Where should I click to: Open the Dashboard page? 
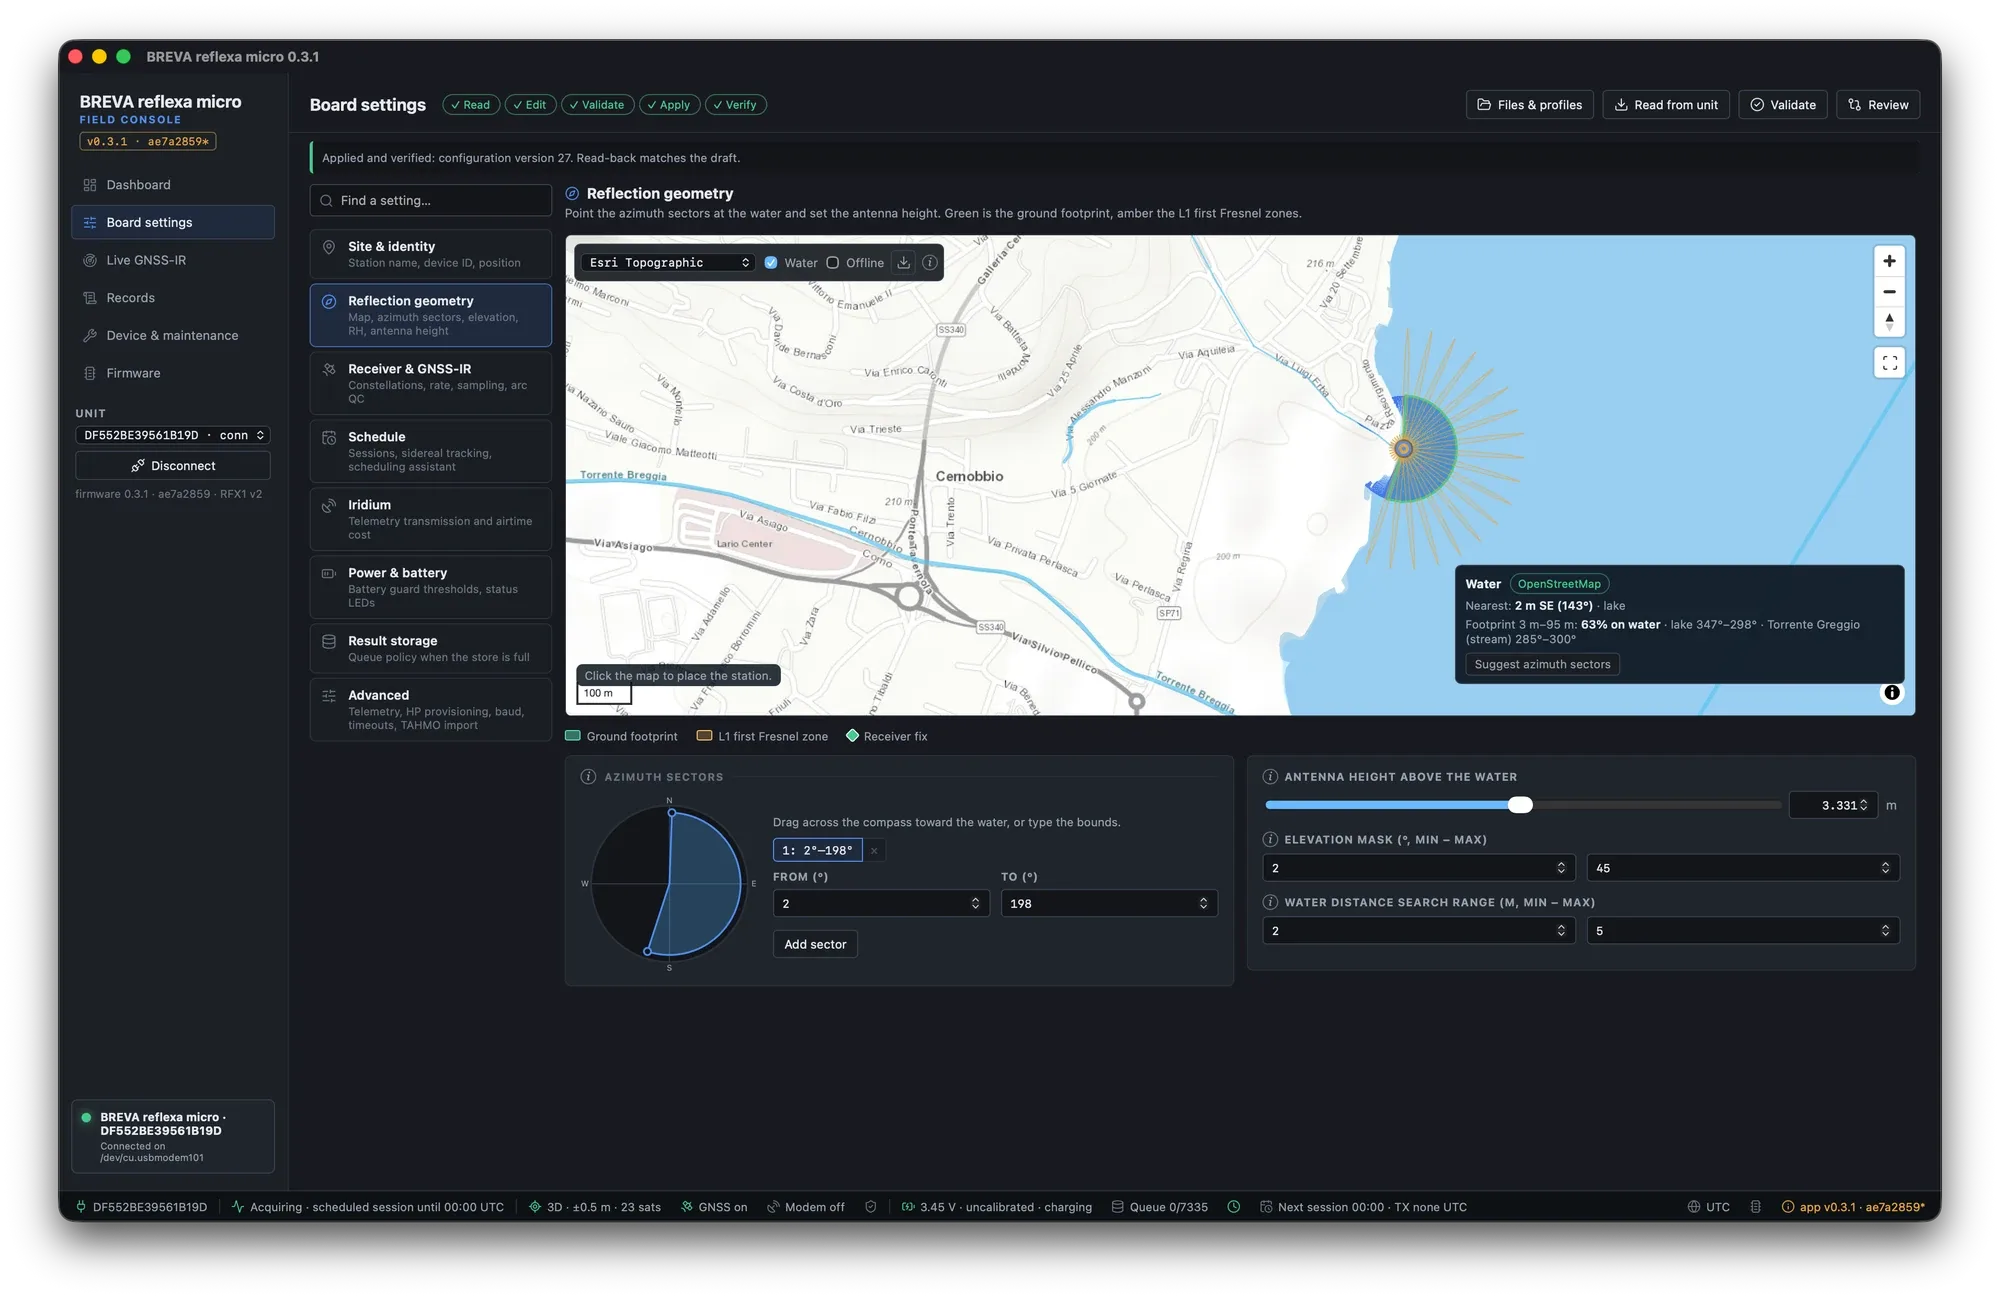coord(173,185)
